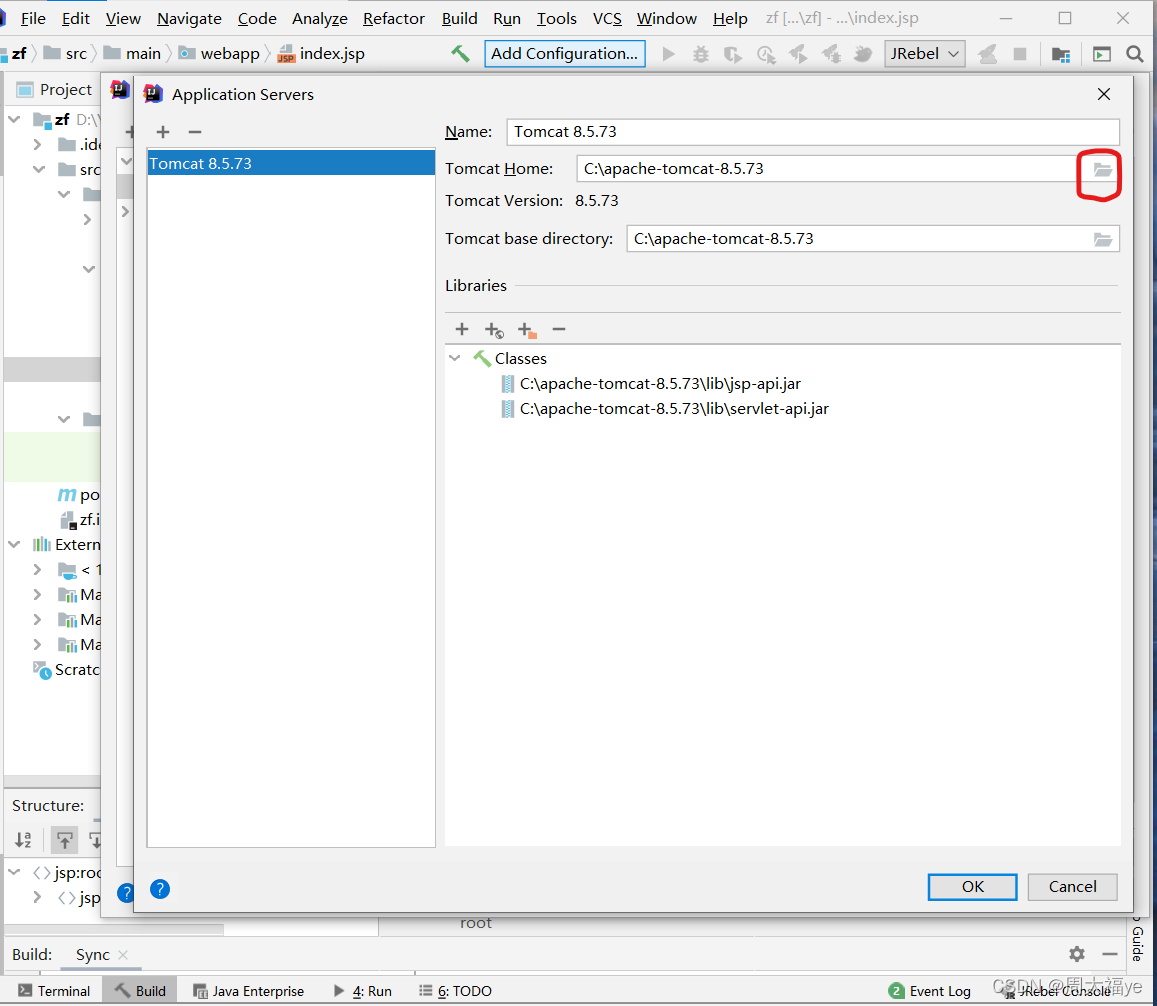Expand the .idea folder node

click(x=37, y=144)
